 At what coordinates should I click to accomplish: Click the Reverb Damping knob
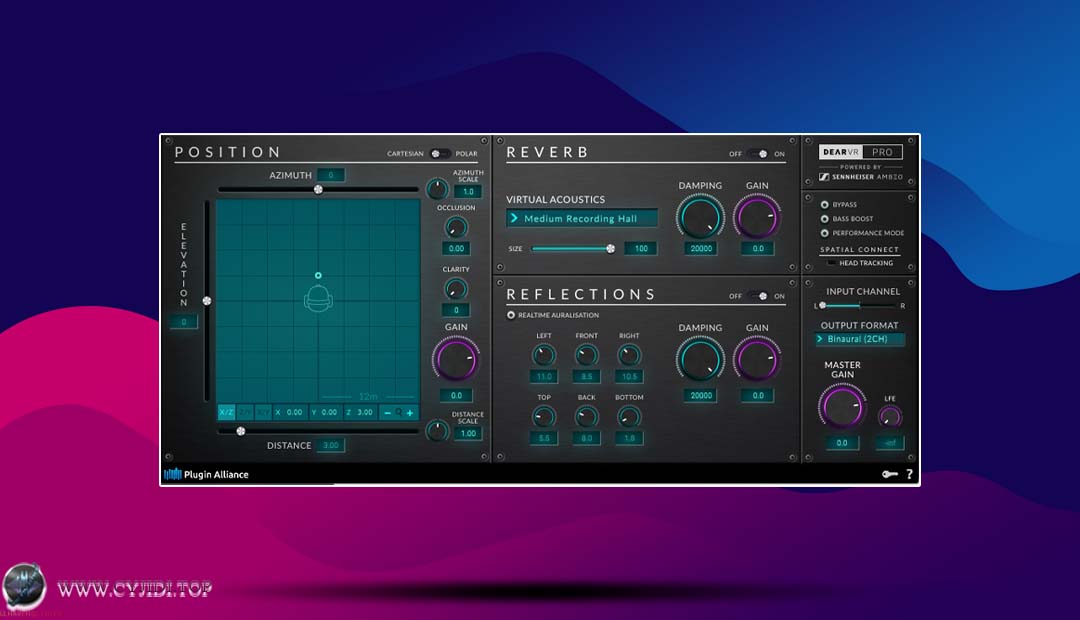[700, 218]
